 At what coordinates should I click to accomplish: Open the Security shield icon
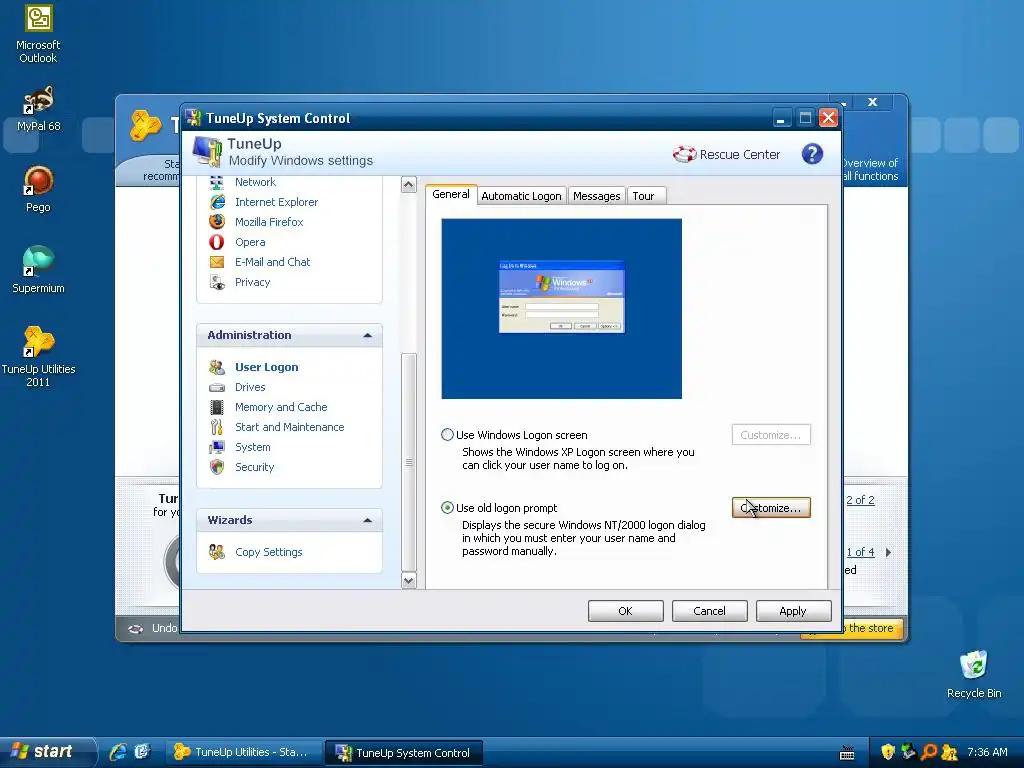[217, 467]
